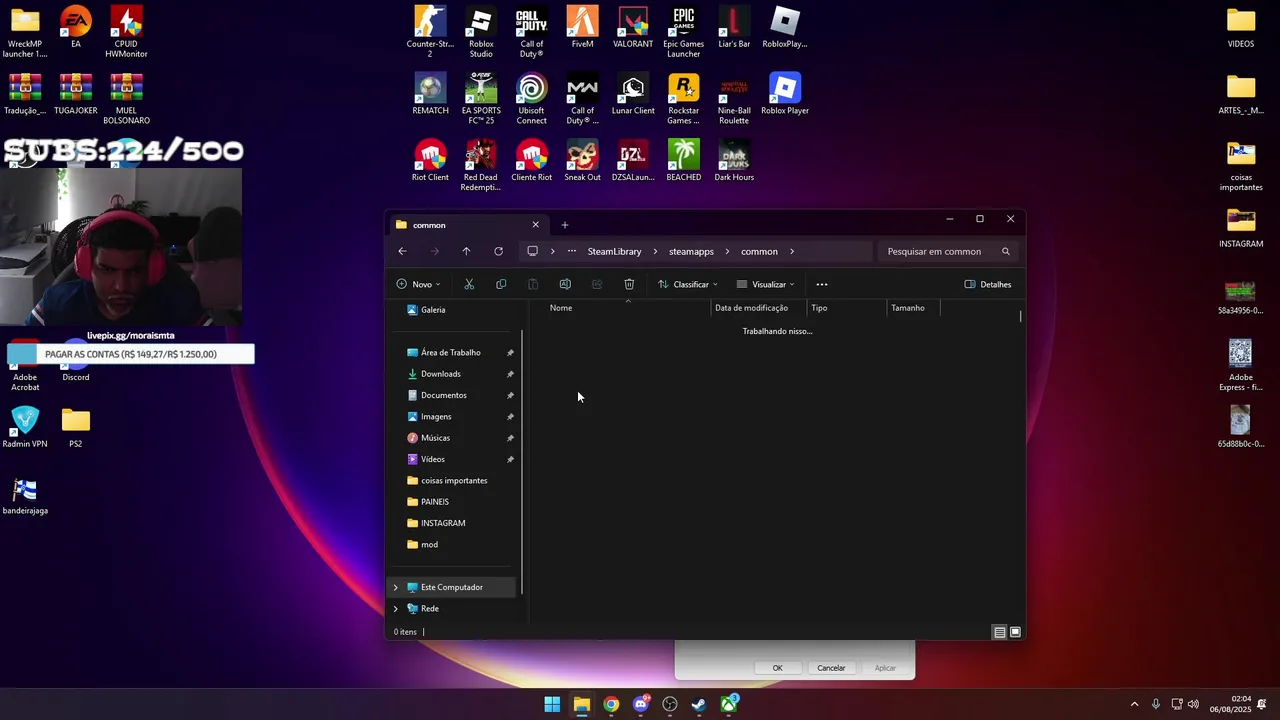Open the Windows Start menu

tap(552, 704)
